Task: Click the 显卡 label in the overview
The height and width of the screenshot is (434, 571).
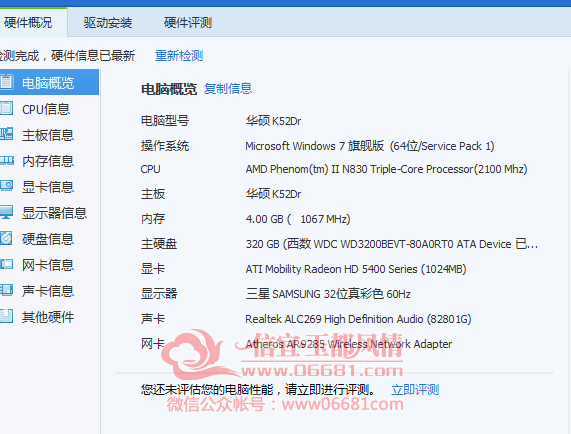Action: tap(153, 269)
